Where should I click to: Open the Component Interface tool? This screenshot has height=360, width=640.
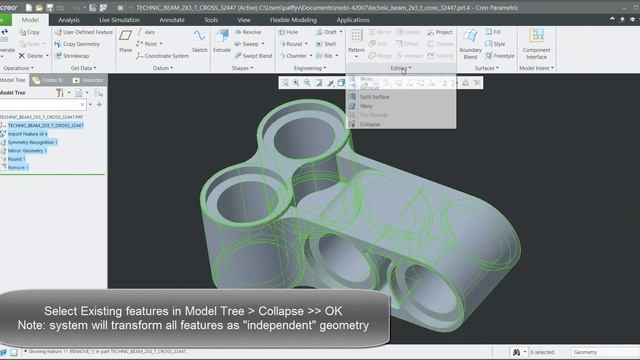[536, 44]
